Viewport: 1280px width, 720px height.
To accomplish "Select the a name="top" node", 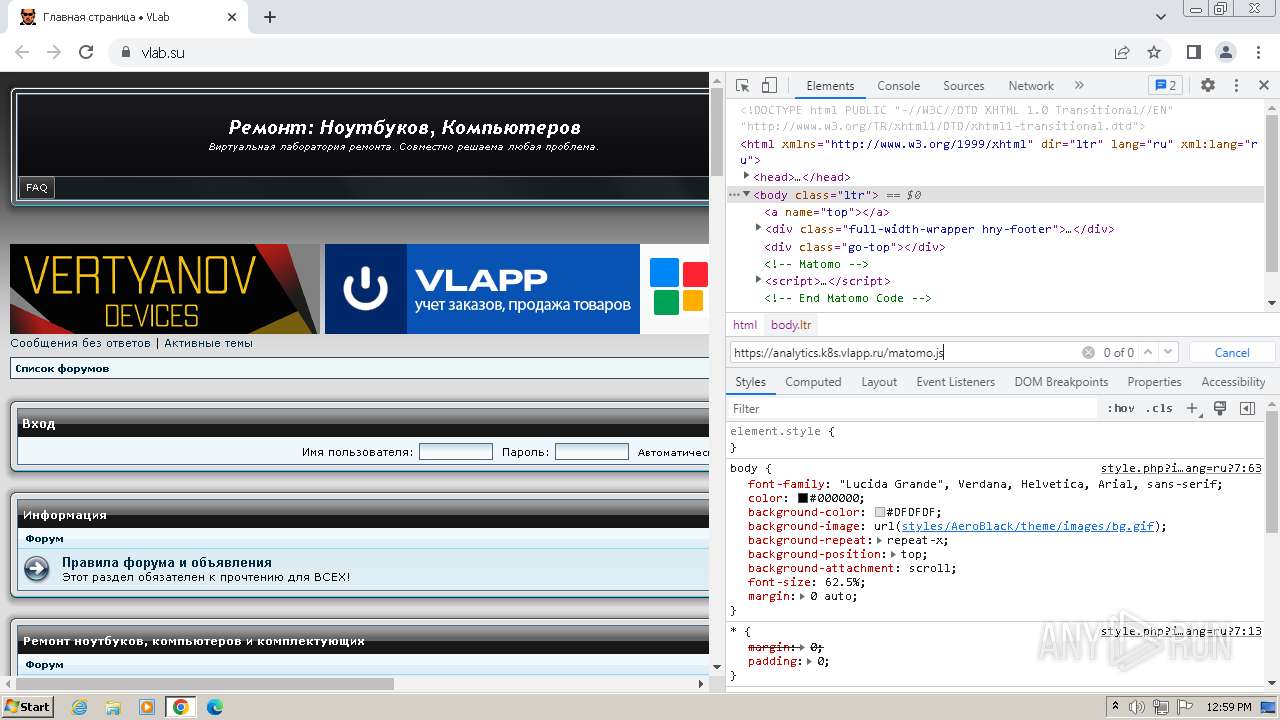I will click(827, 212).
